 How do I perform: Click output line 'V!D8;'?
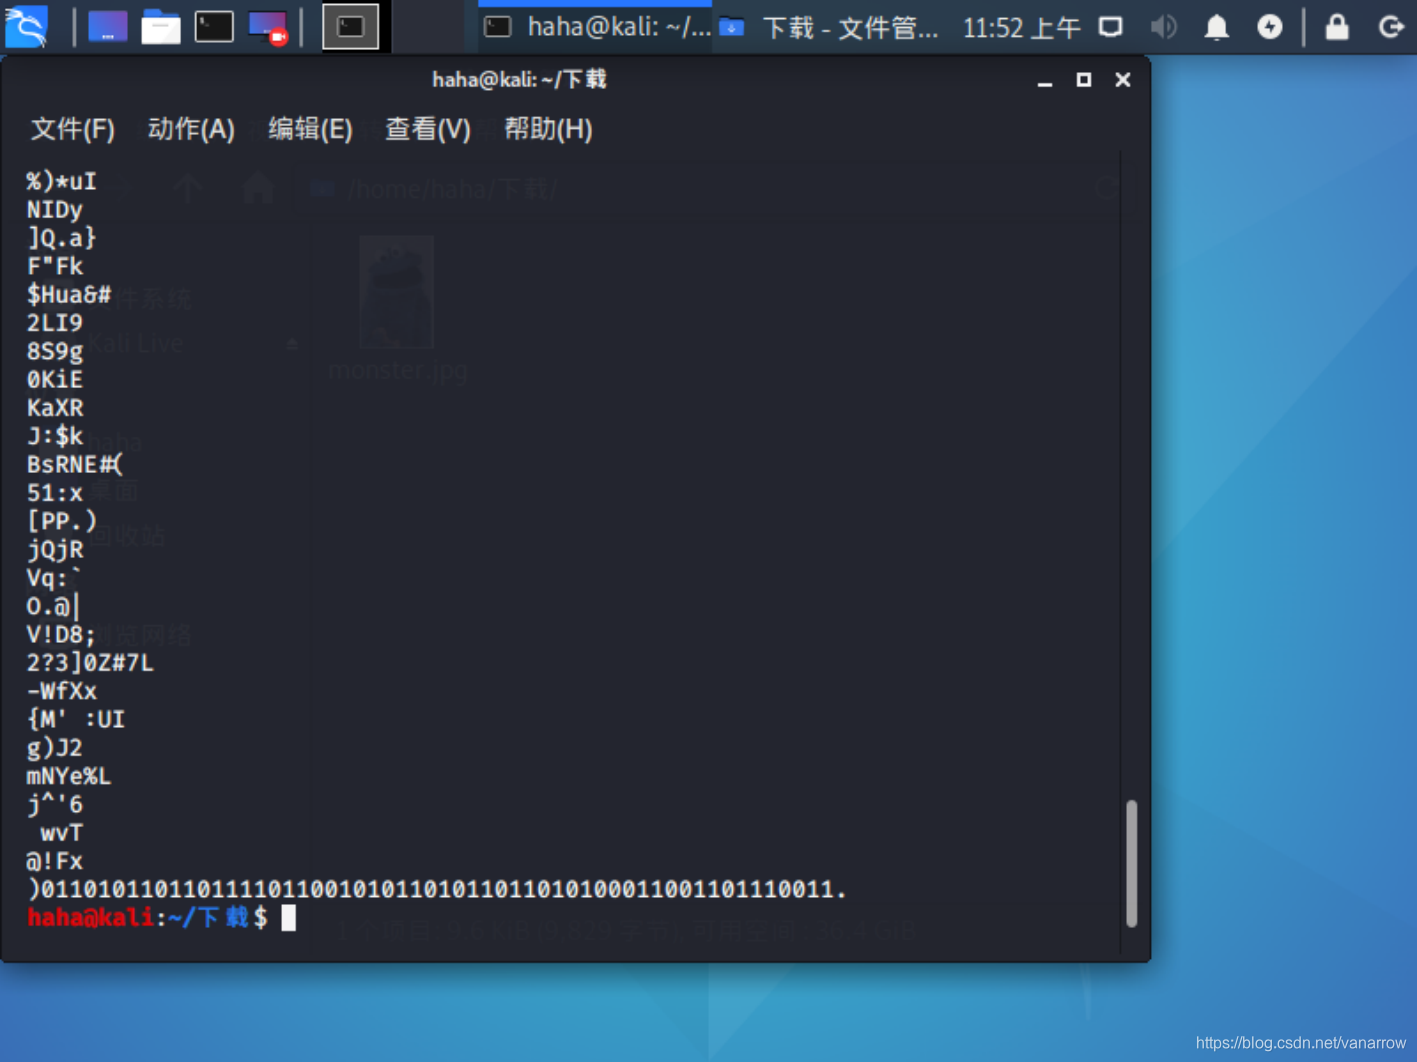coord(62,635)
